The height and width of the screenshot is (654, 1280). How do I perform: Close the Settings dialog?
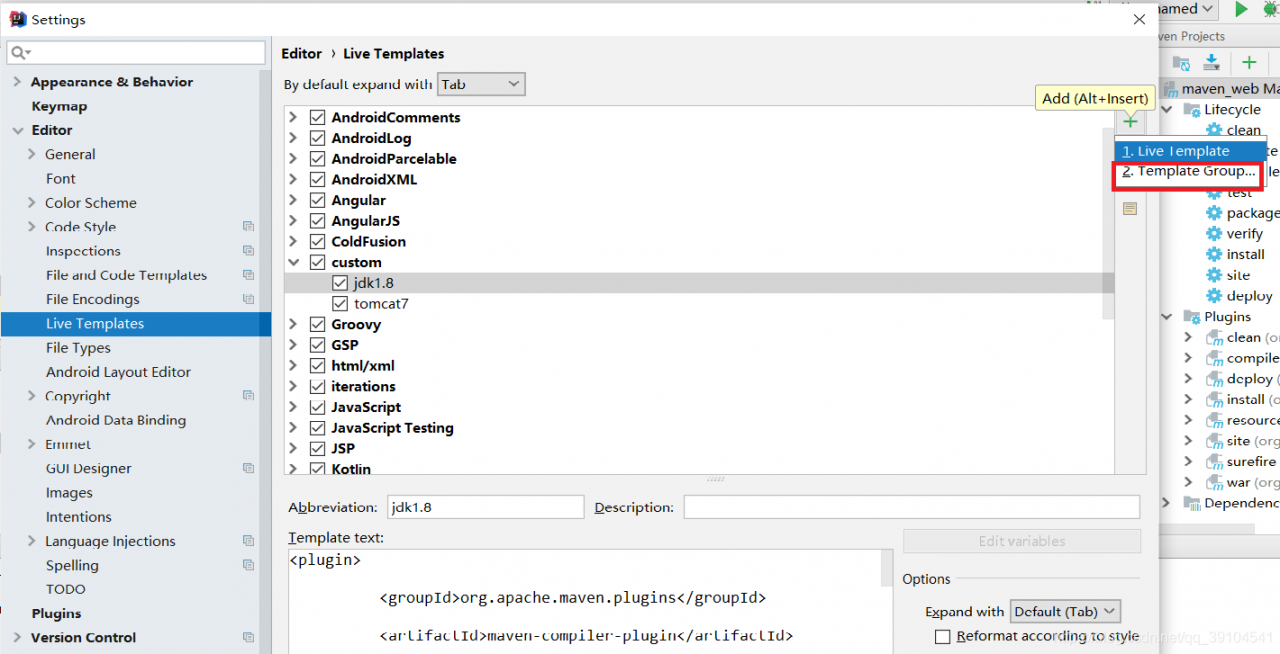click(x=1139, y=19)
